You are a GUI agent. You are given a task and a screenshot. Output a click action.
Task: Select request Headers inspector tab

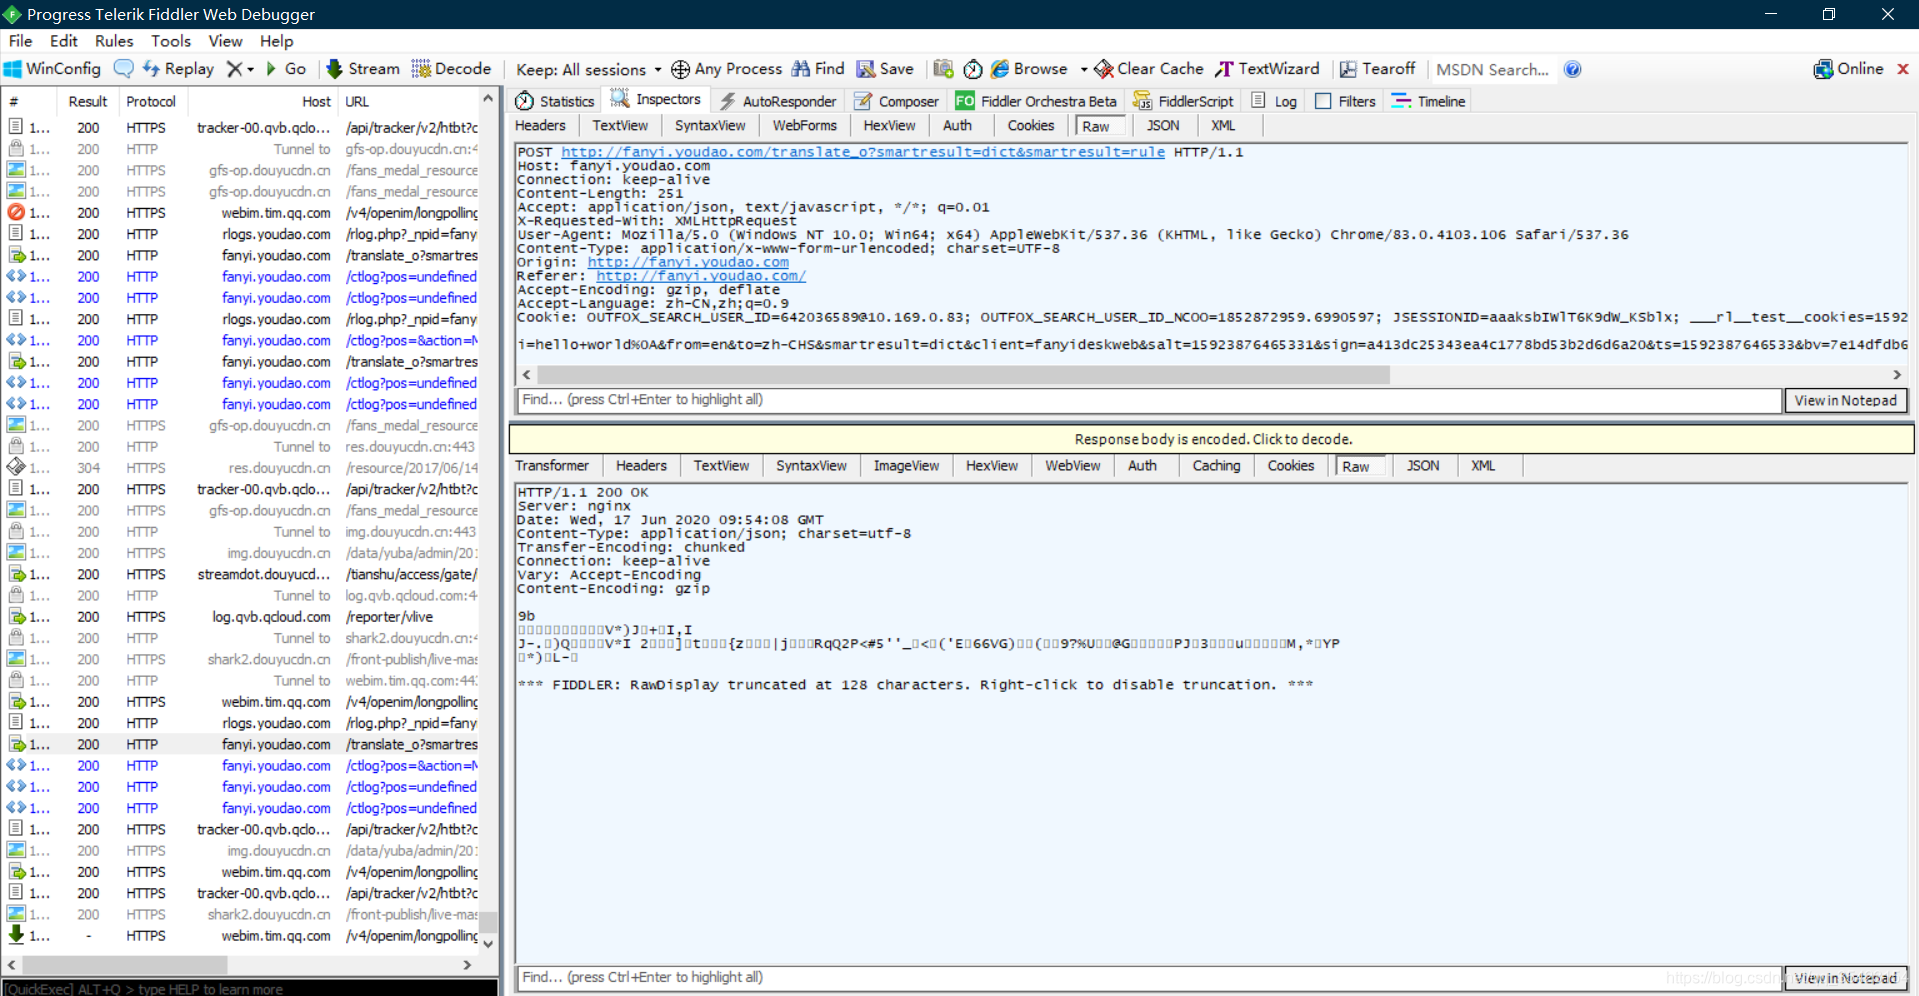click(540, 125)
